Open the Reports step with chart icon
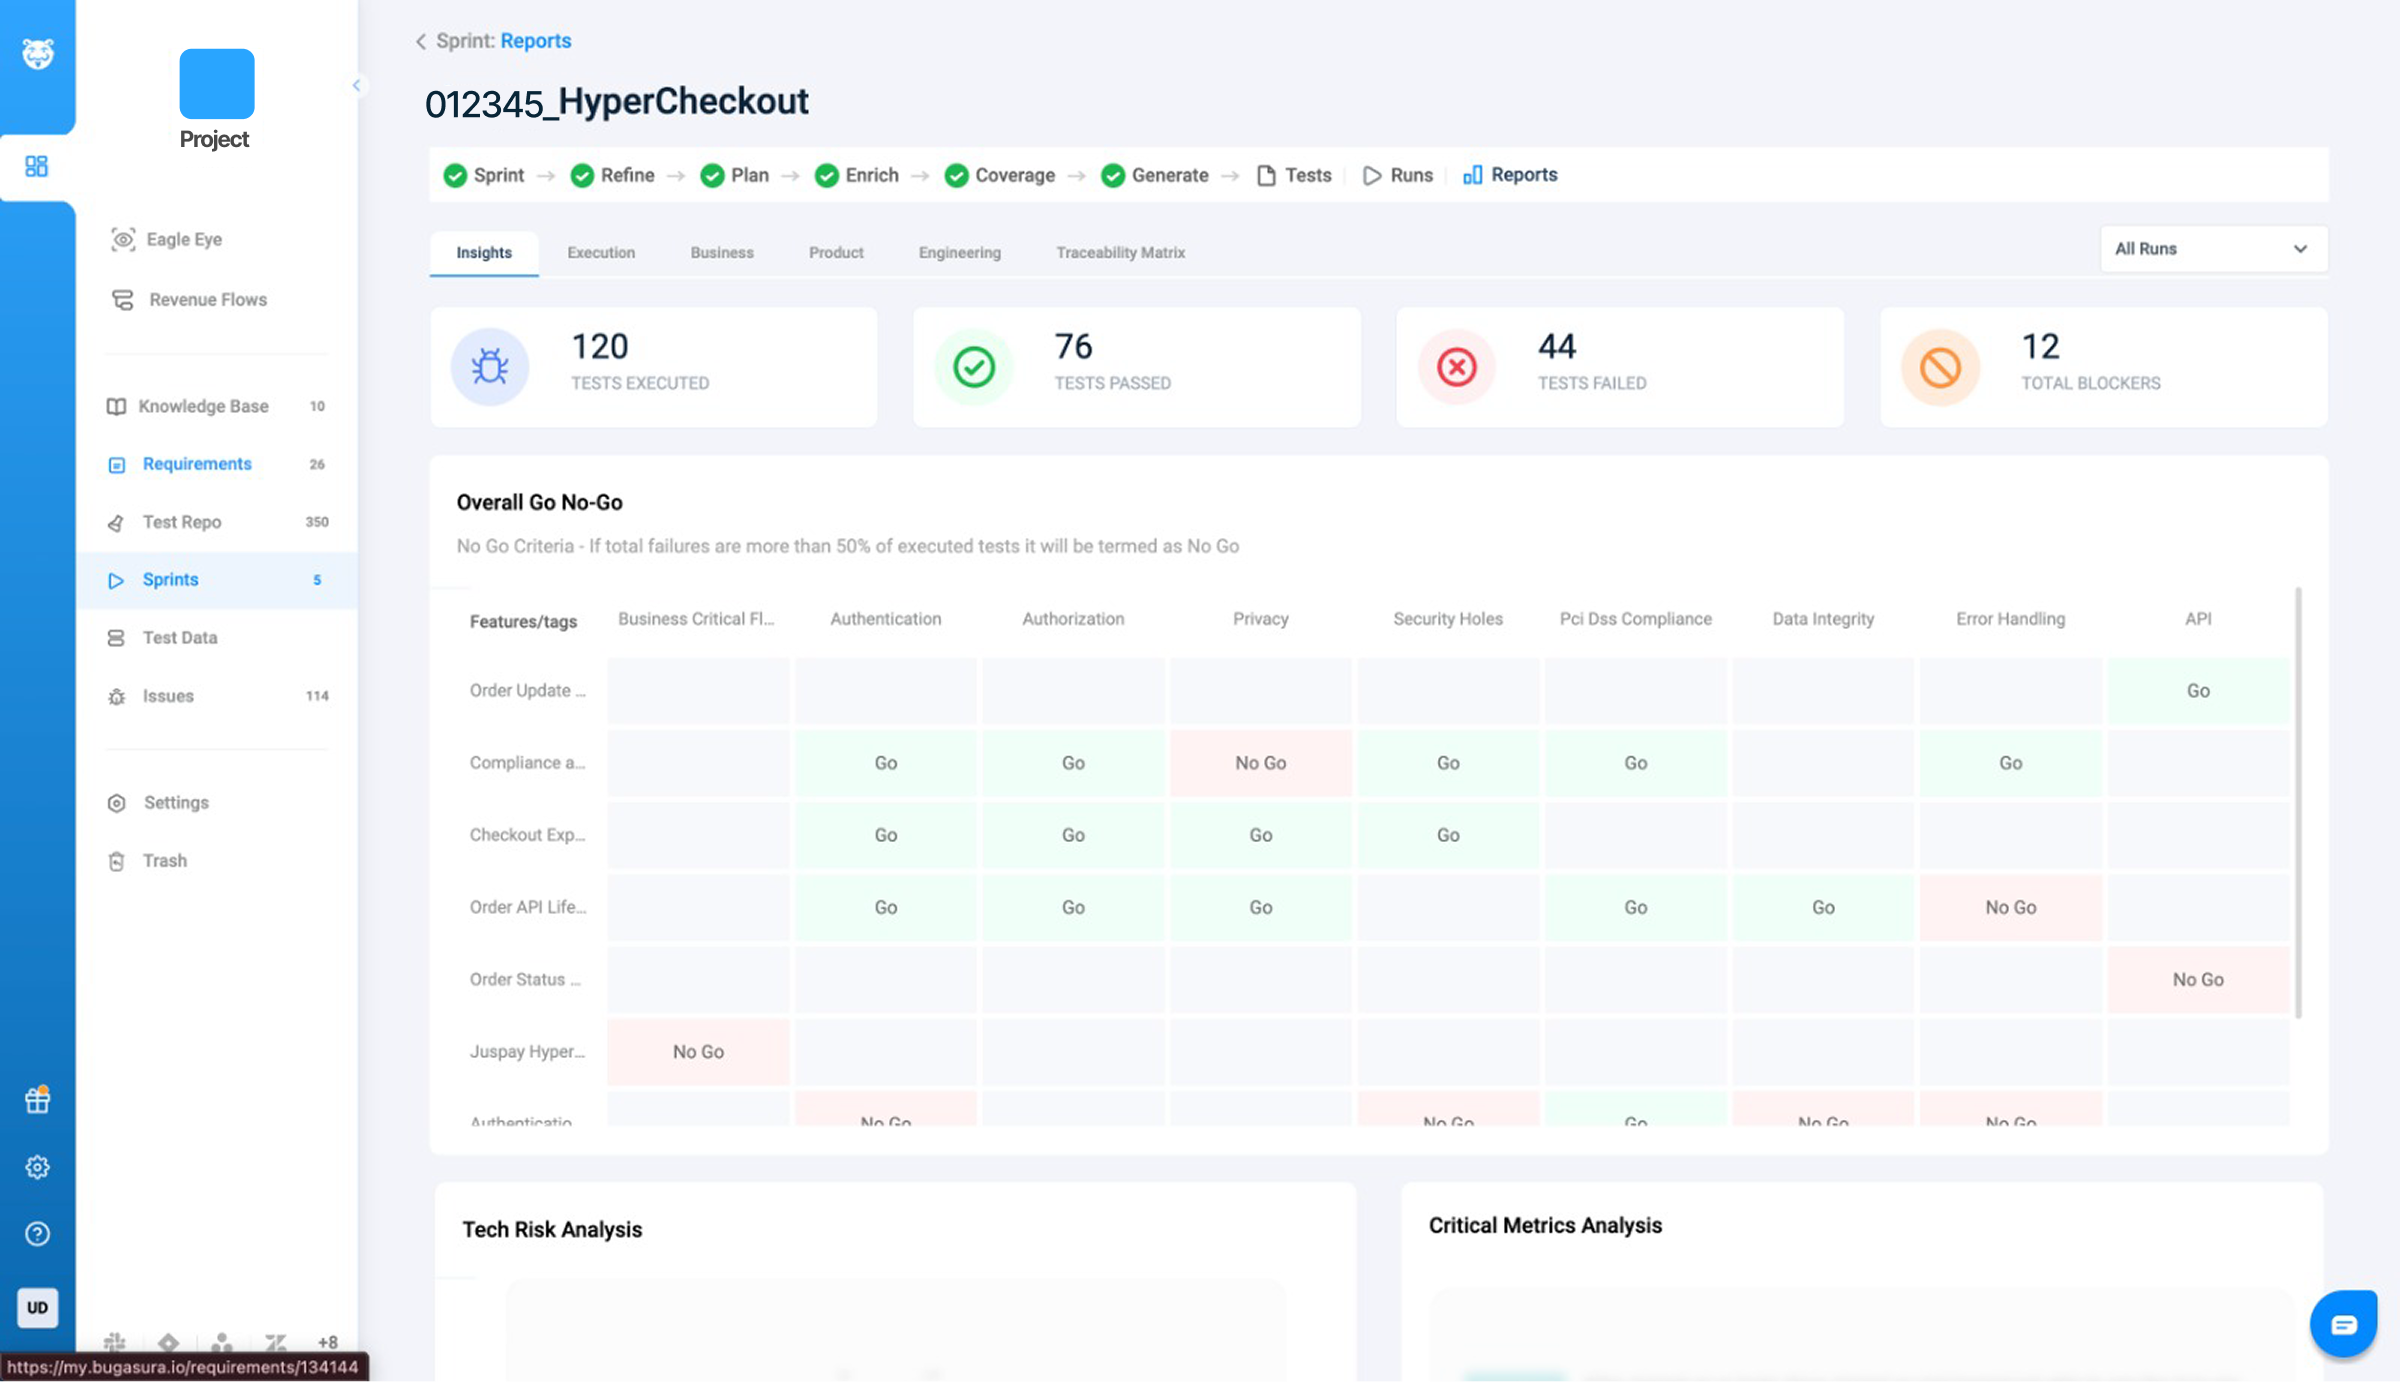Viewport: 2400px width, 1382px height. click(x=1510, y=175)
